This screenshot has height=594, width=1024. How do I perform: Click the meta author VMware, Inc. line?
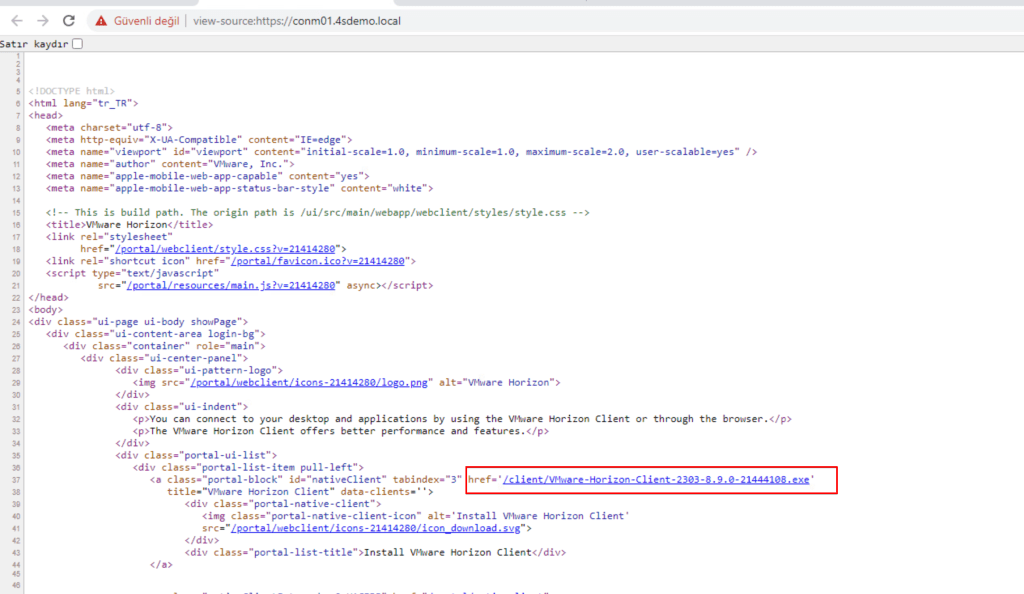click(x=171, y=163)
